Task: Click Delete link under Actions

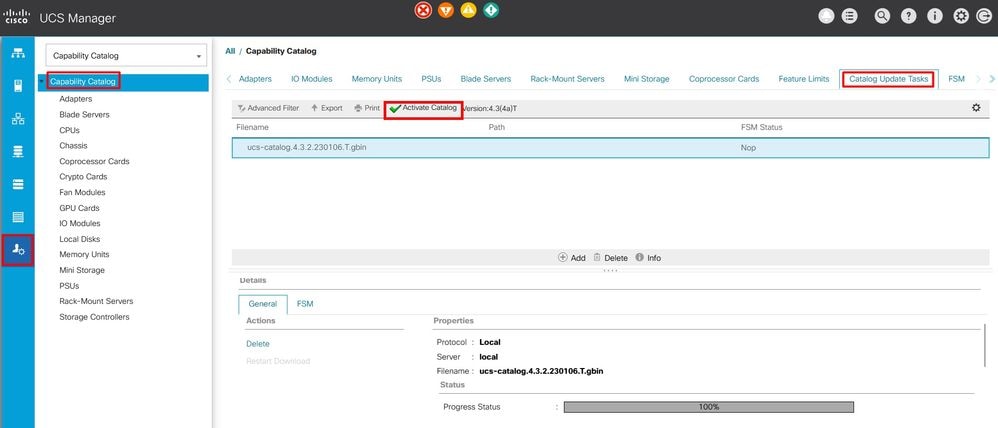Action: coord(258,344)
